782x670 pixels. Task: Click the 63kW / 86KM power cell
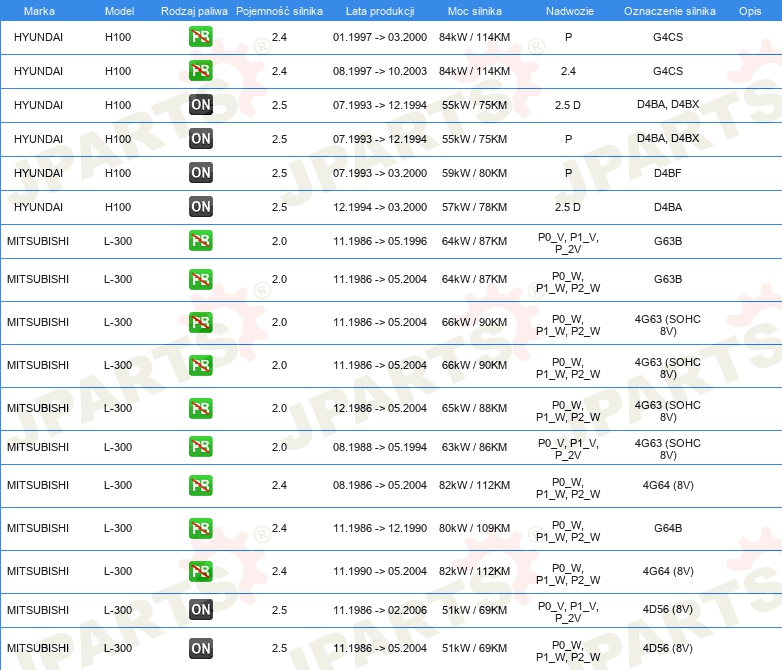474,447
